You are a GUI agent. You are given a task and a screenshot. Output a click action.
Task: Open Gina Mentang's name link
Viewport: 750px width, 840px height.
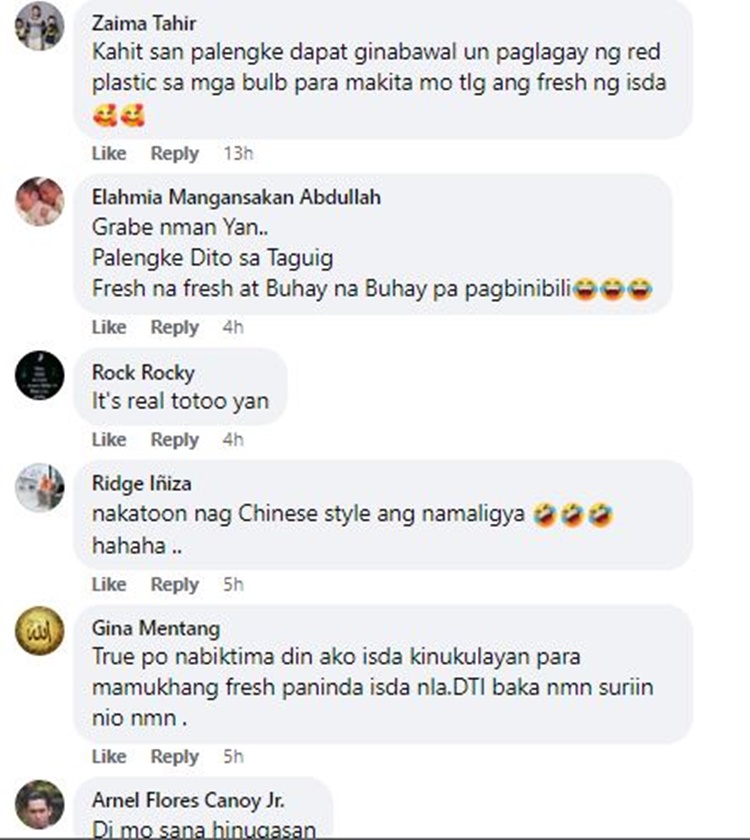[156, 628]
